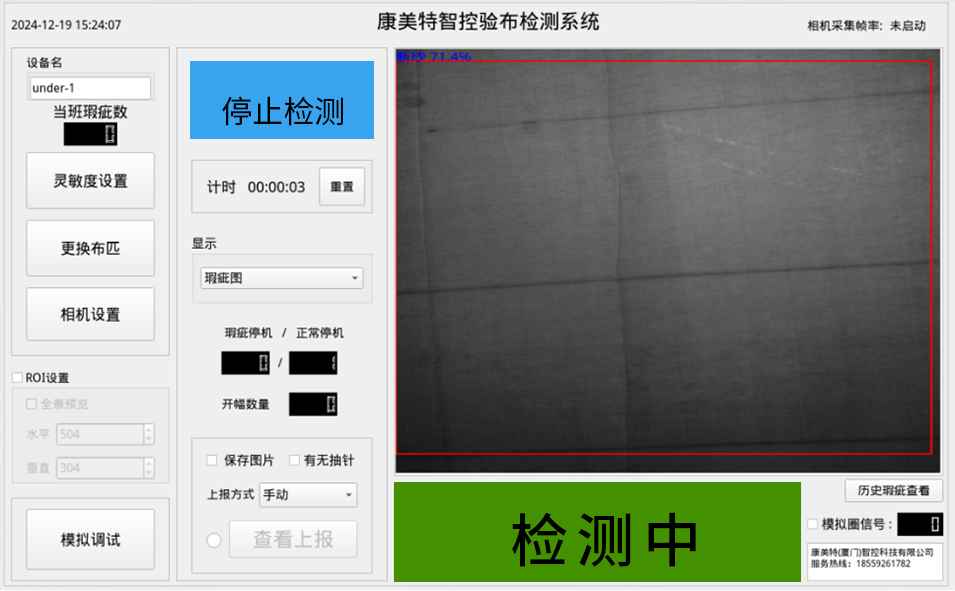955x591 pixels.
Task: Open 相机设置 camera settings
Action: [x=90, y=313]
